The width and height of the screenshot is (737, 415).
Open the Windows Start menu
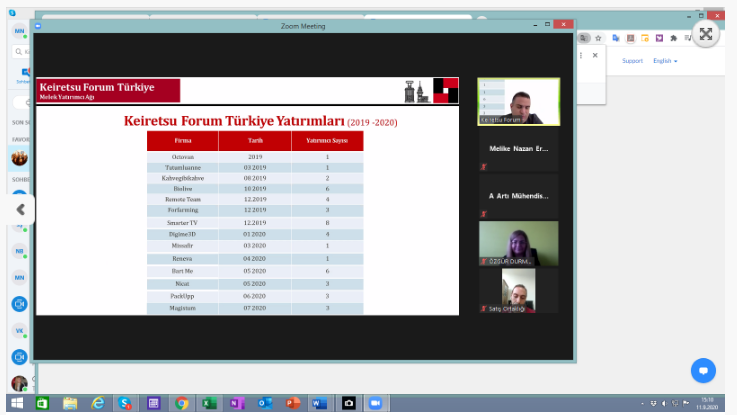tap(17, 403)
